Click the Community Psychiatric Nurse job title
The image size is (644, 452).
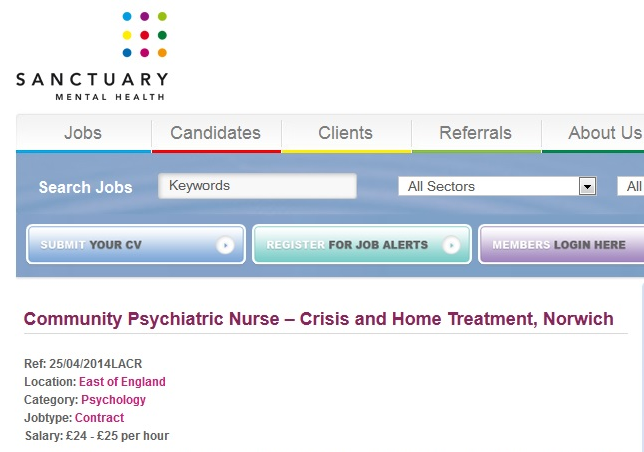click(319, 319)
